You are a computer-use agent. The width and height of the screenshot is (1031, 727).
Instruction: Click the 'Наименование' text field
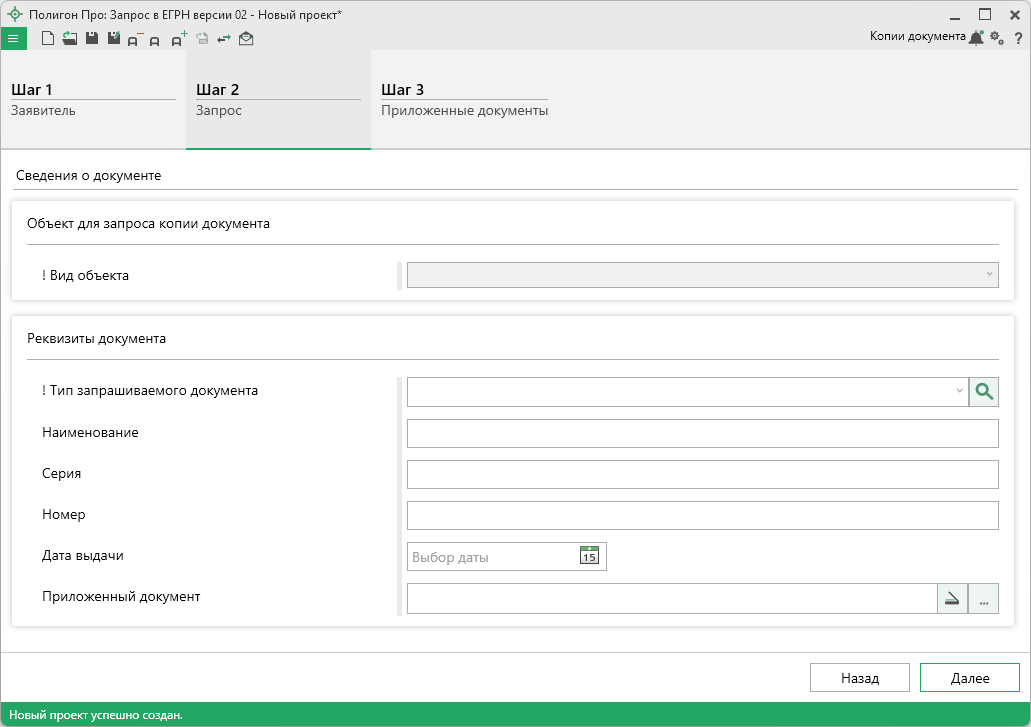click(702, 433)
